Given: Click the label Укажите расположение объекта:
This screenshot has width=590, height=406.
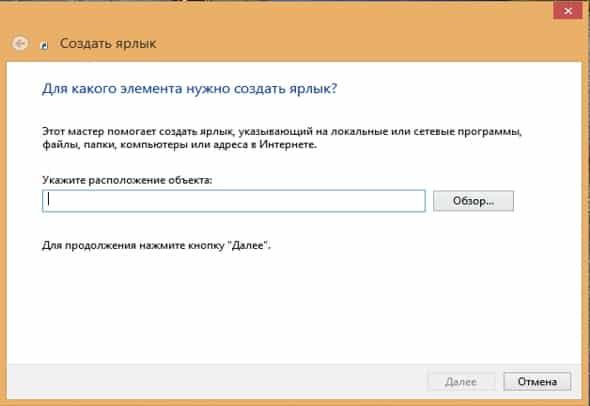Looking at the screenshot, I should coord(127,180).
